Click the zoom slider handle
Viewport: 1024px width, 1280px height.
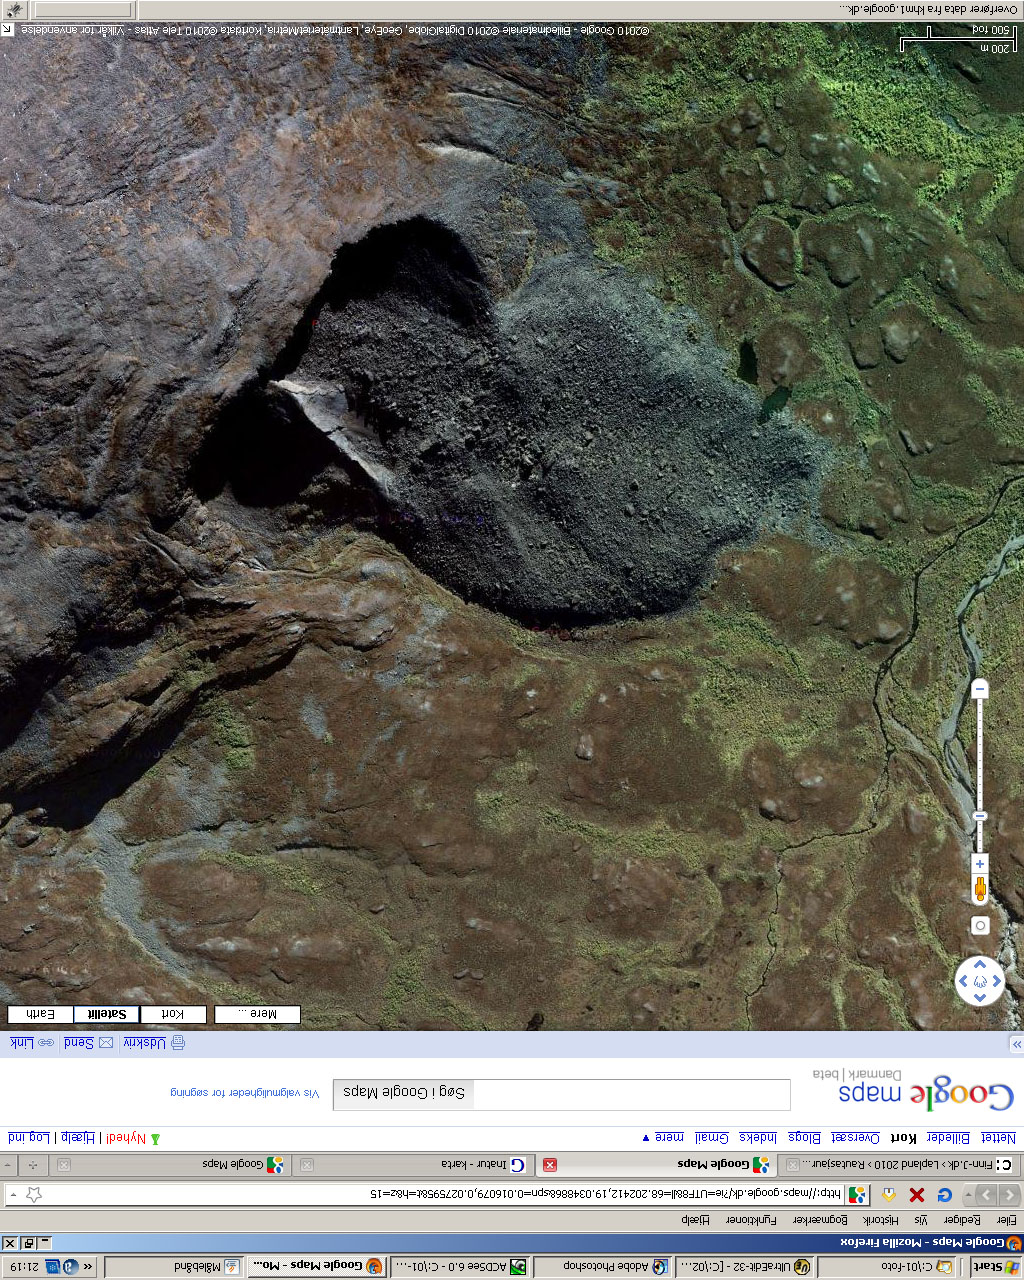point(980,817)
